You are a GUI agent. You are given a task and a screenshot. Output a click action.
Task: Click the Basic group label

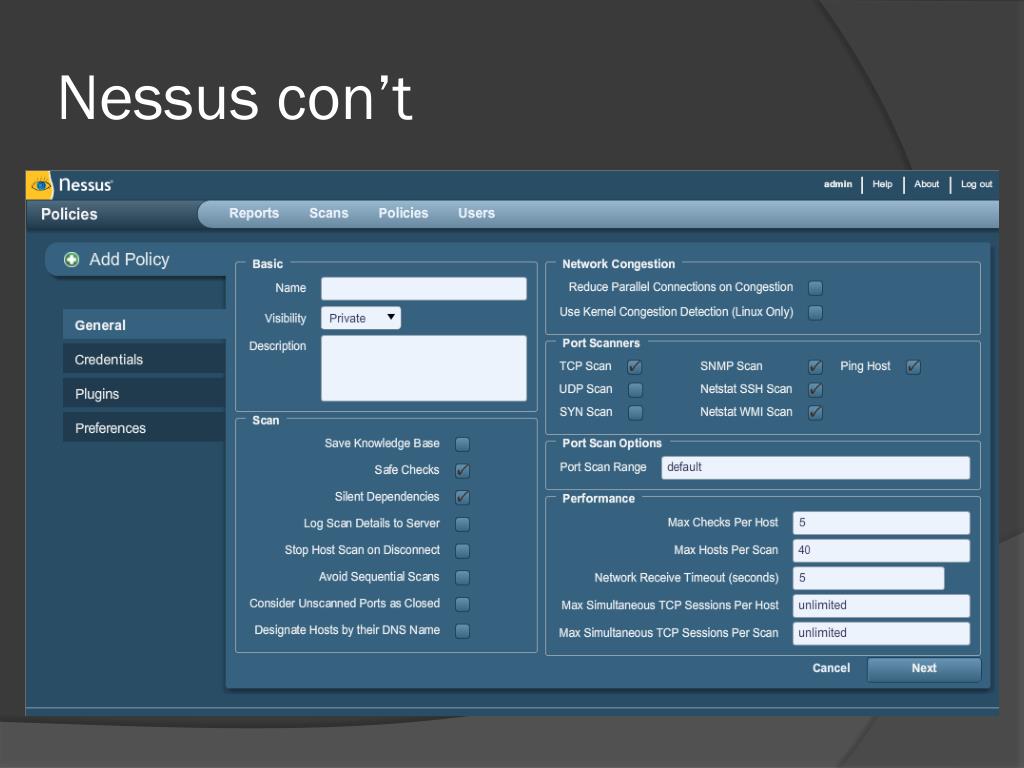[x=268, y=264]
